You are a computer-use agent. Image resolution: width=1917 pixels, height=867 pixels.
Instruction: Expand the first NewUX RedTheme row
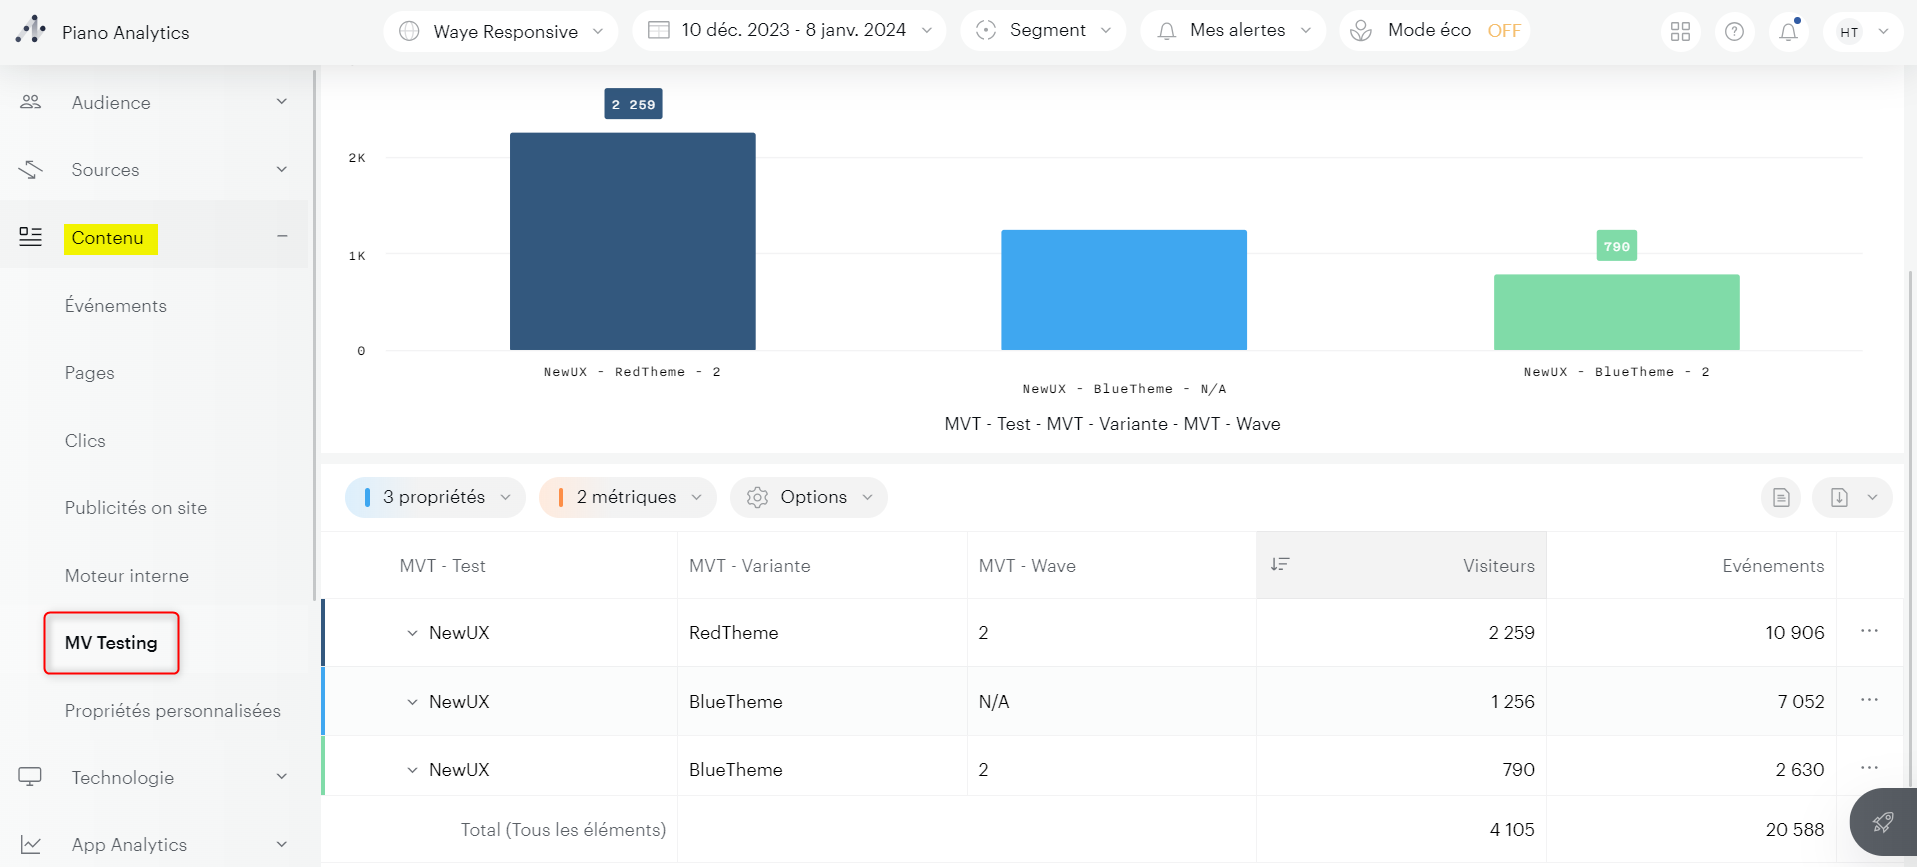[x=412, y=633]
